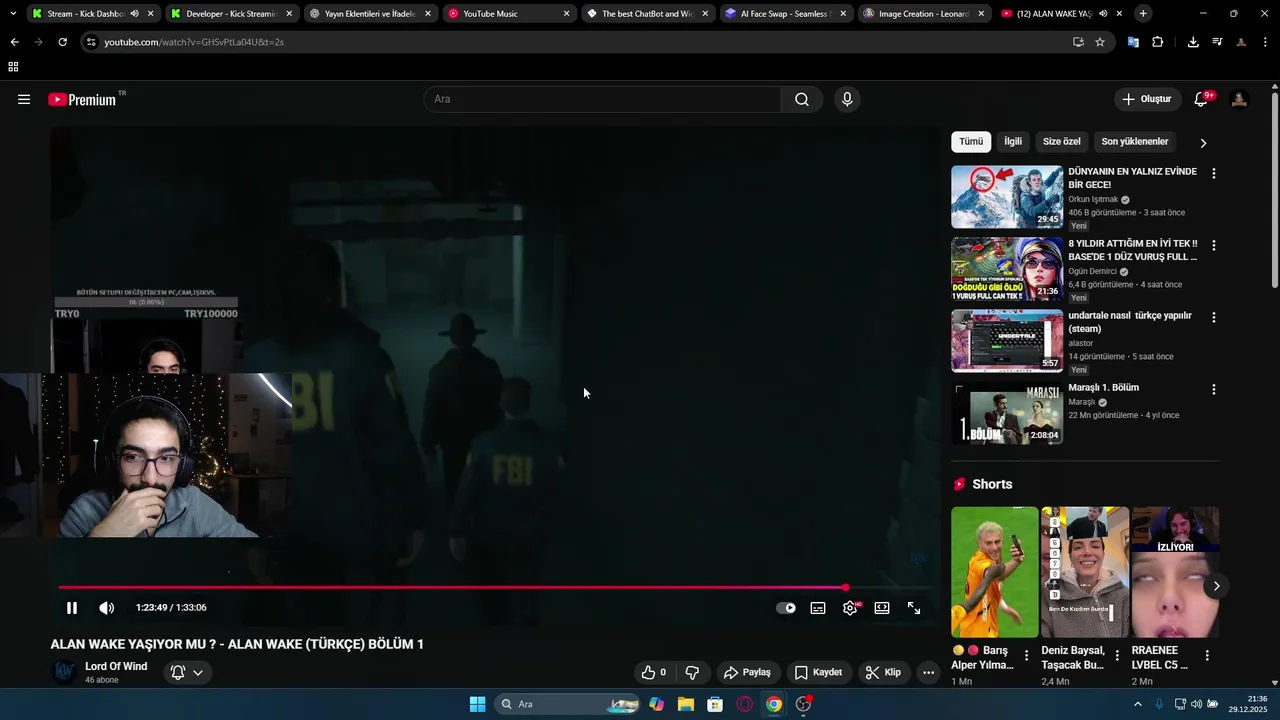Toggle subtitles in the video player
The image size is (1280, 720).
point(818,608)
